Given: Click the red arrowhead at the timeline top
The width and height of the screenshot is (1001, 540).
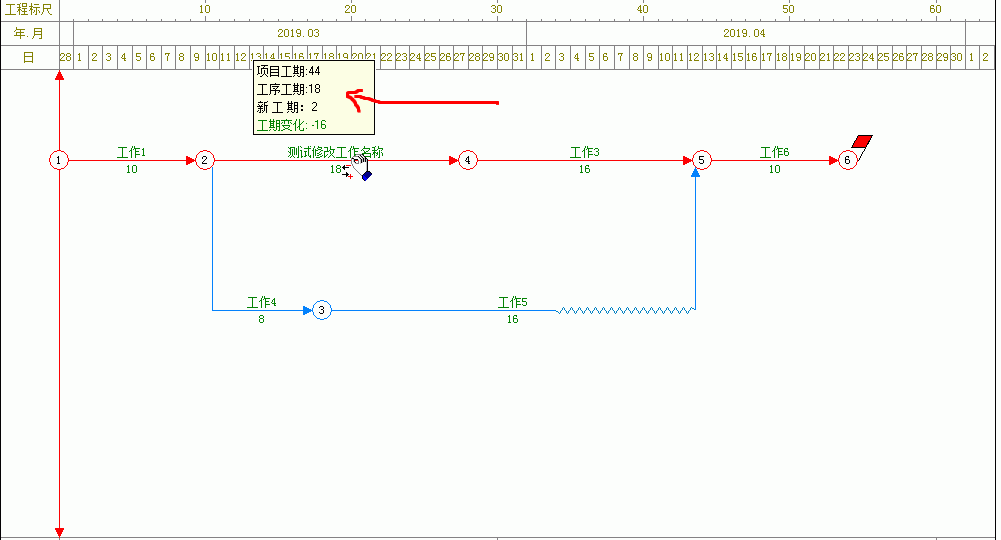Looking at the screenshot, I should click(59, 76).
